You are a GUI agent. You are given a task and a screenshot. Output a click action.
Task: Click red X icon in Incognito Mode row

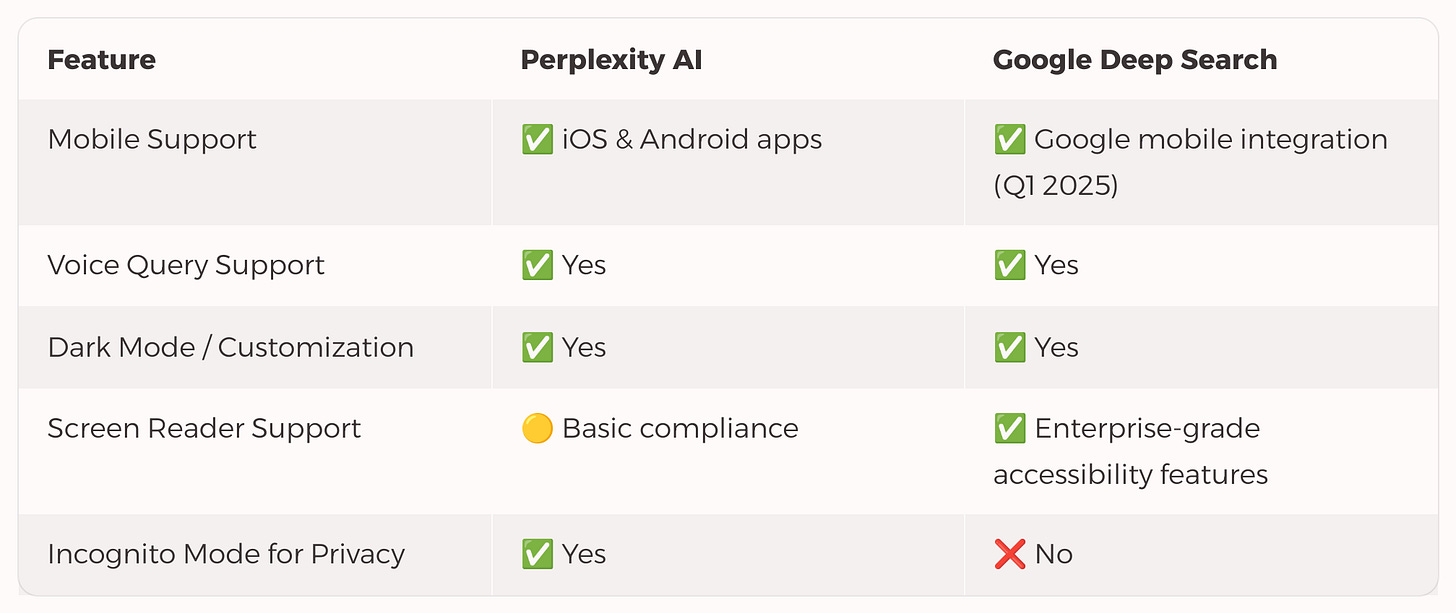point(1010,554)
